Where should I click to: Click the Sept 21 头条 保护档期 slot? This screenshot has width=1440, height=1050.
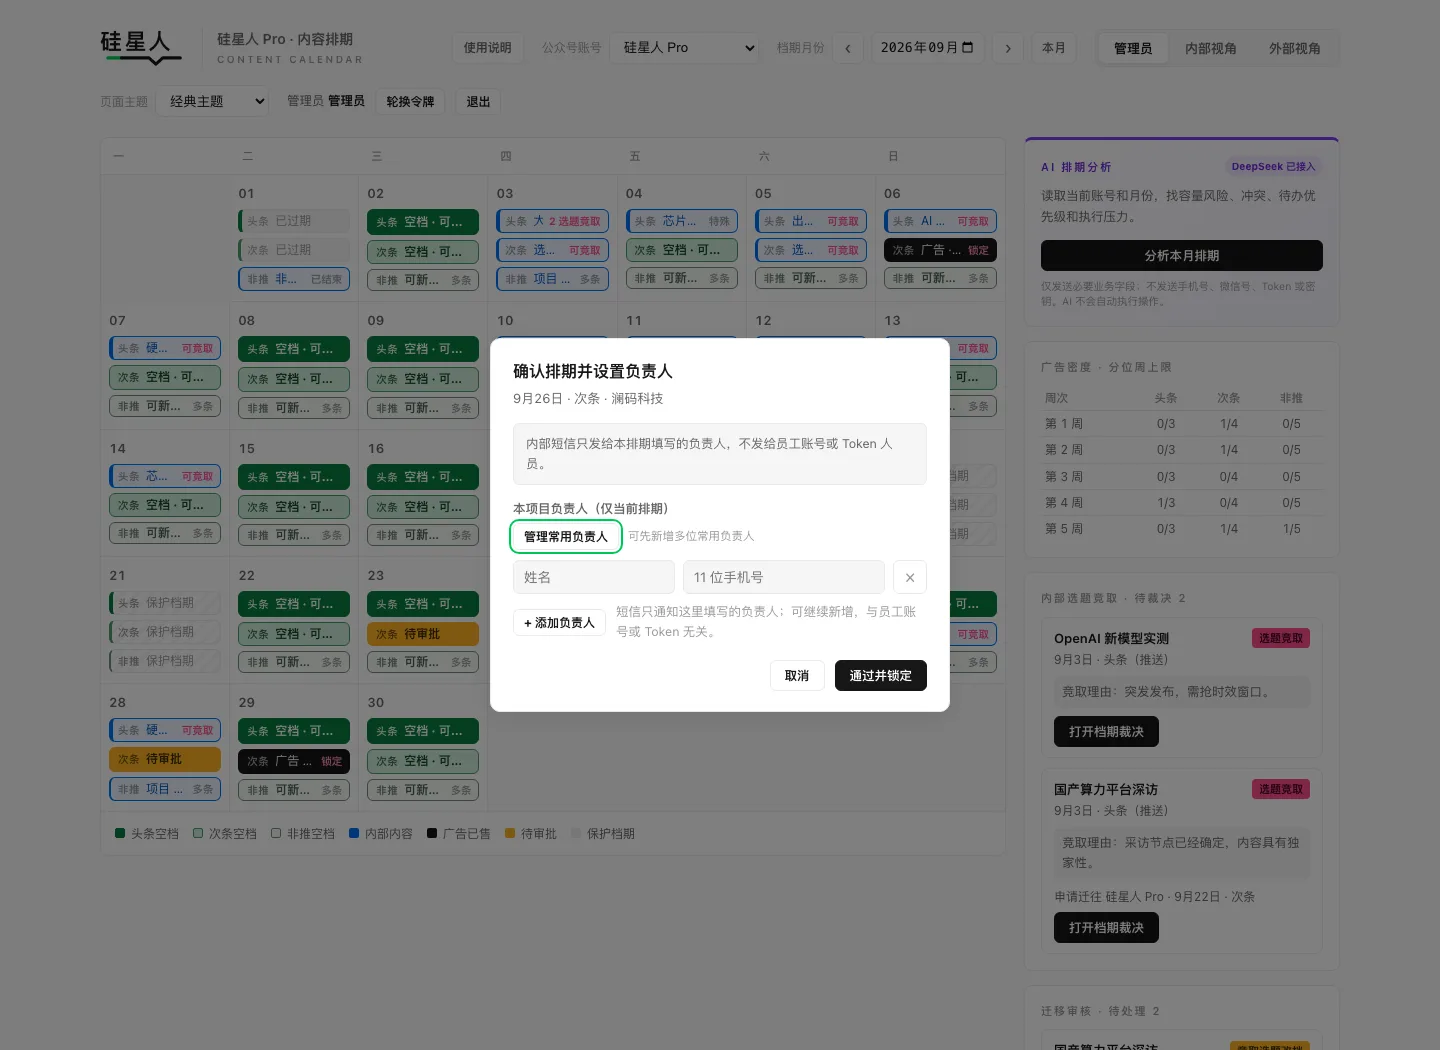tap(165, 603)
